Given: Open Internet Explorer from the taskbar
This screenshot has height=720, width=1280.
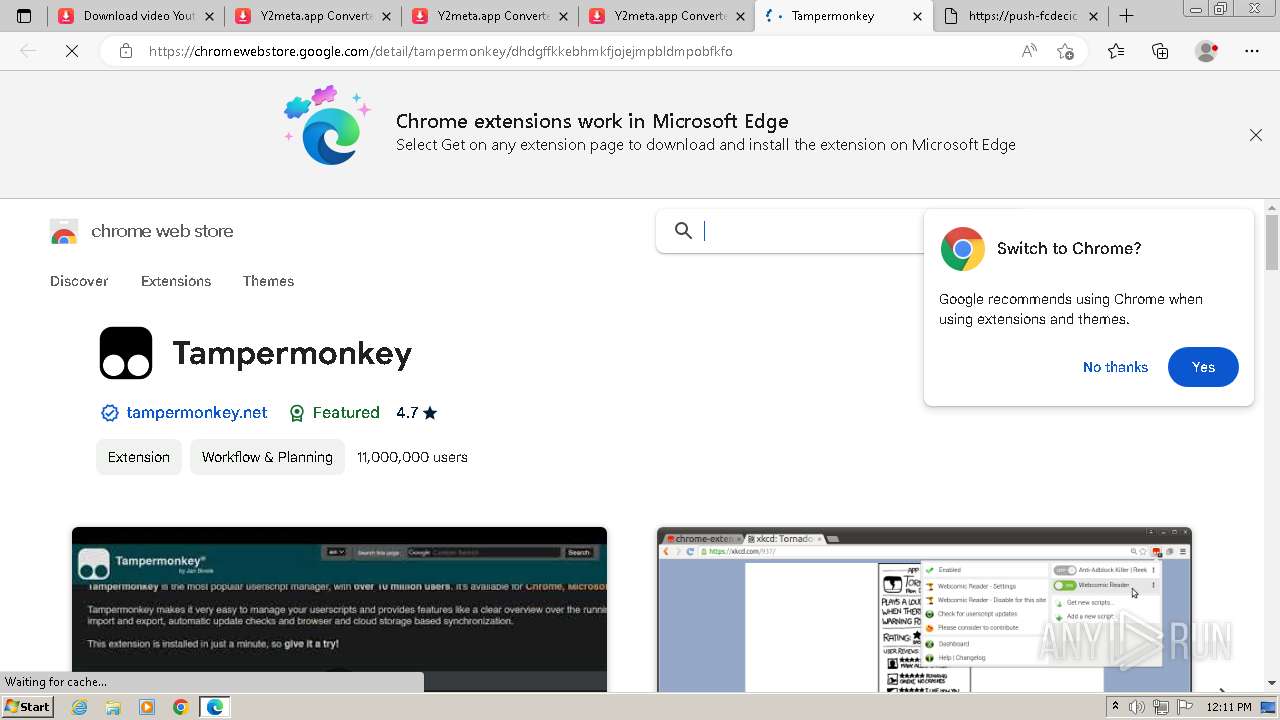Looking at the screenshot, I should coord(80,707).
